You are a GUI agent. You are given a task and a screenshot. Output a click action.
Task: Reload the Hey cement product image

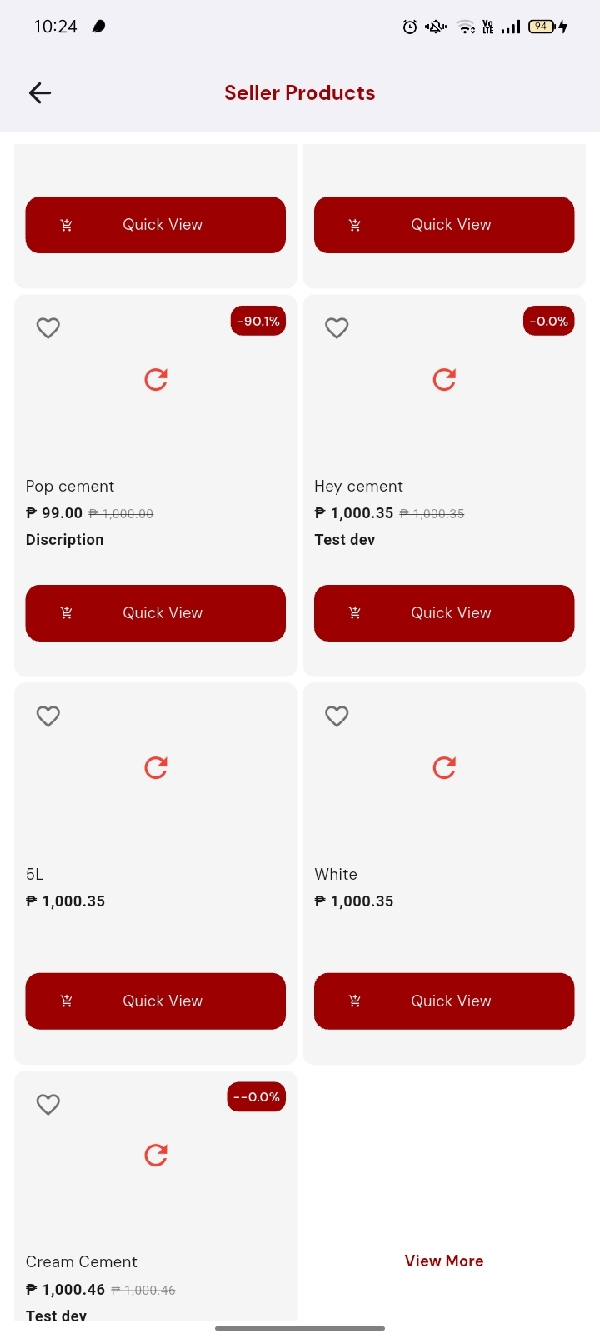pos(444,379)
